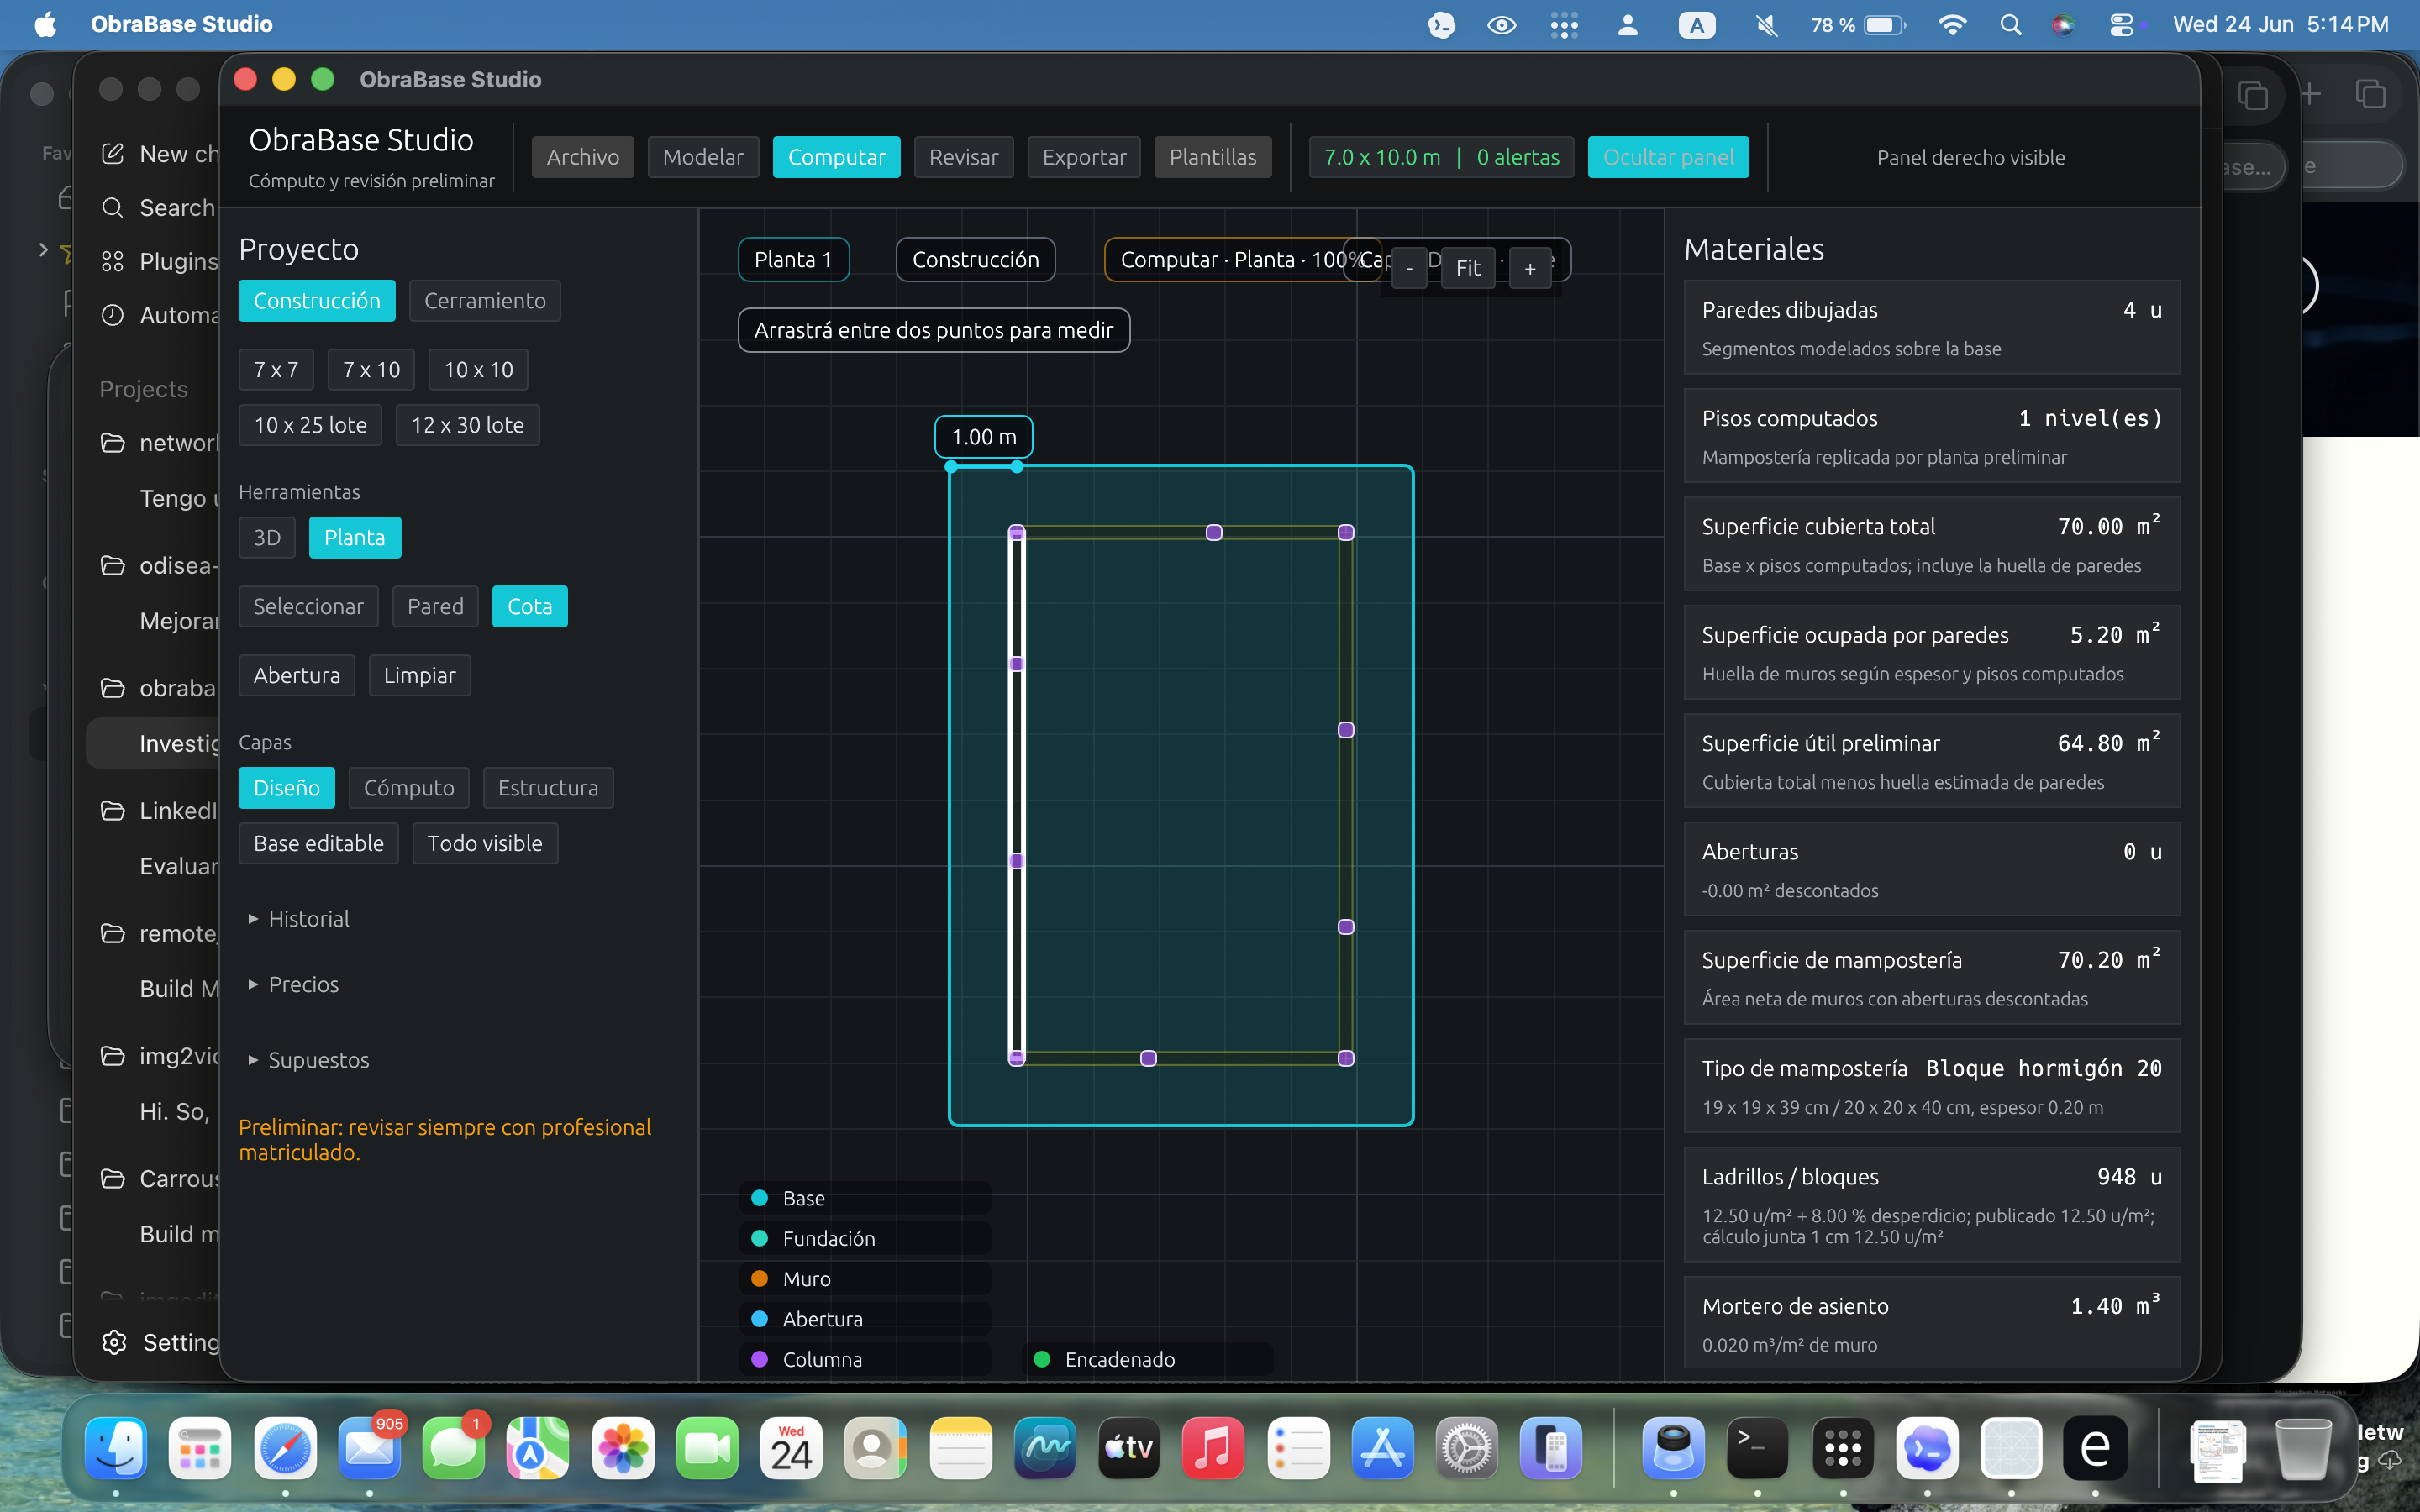Click the Apple menu
Viewport: 2420px width, 1512px height.
point(45,25)
